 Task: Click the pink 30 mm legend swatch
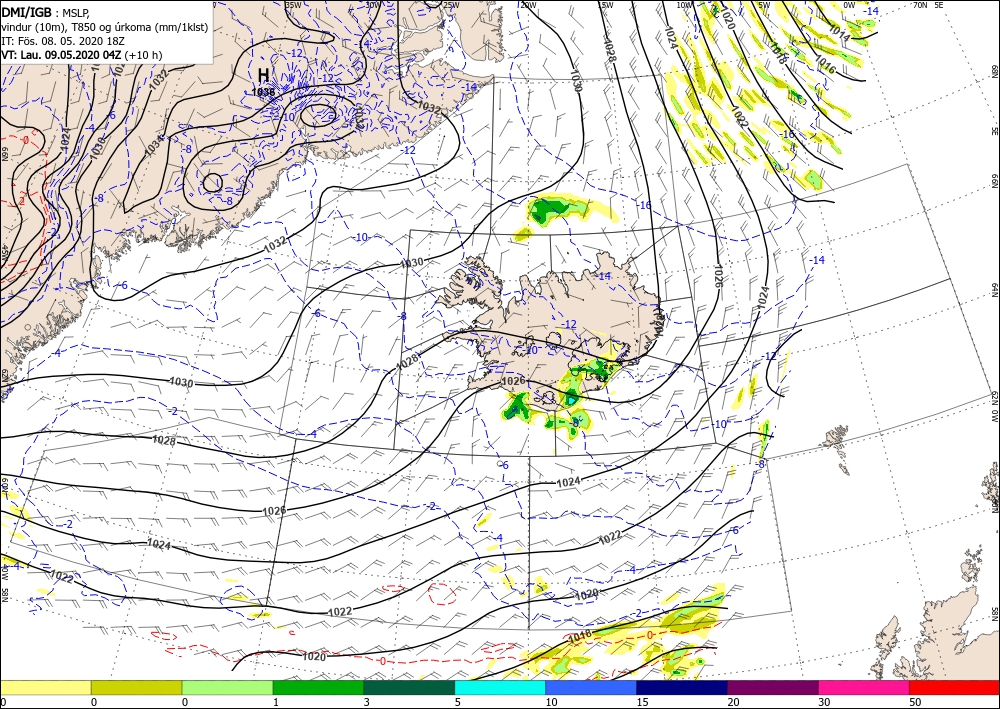(x=864, y=687)
